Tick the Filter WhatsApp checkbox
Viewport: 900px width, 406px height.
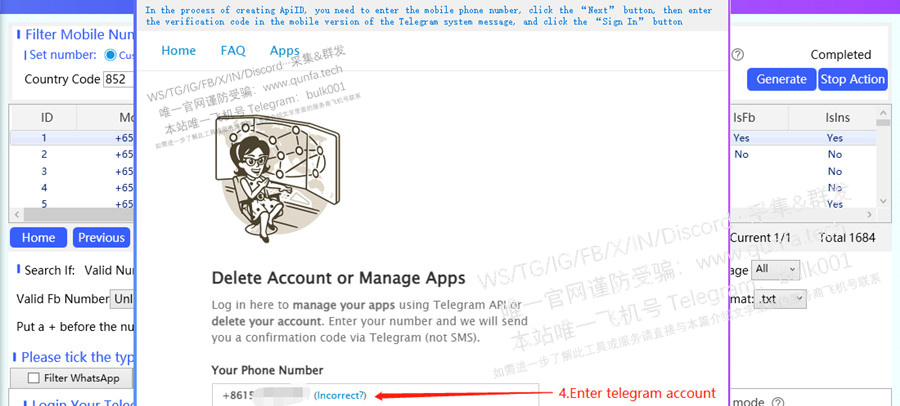[x=34, y=378]
